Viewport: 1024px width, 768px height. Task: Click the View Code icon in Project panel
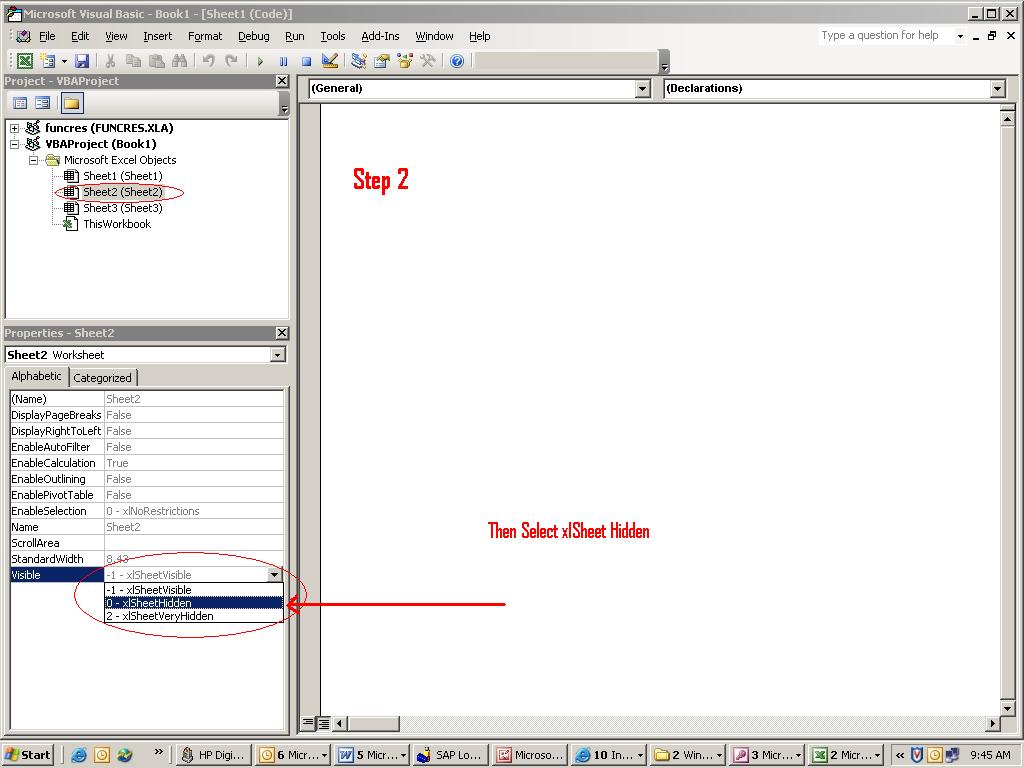click(x=20, y=103)
